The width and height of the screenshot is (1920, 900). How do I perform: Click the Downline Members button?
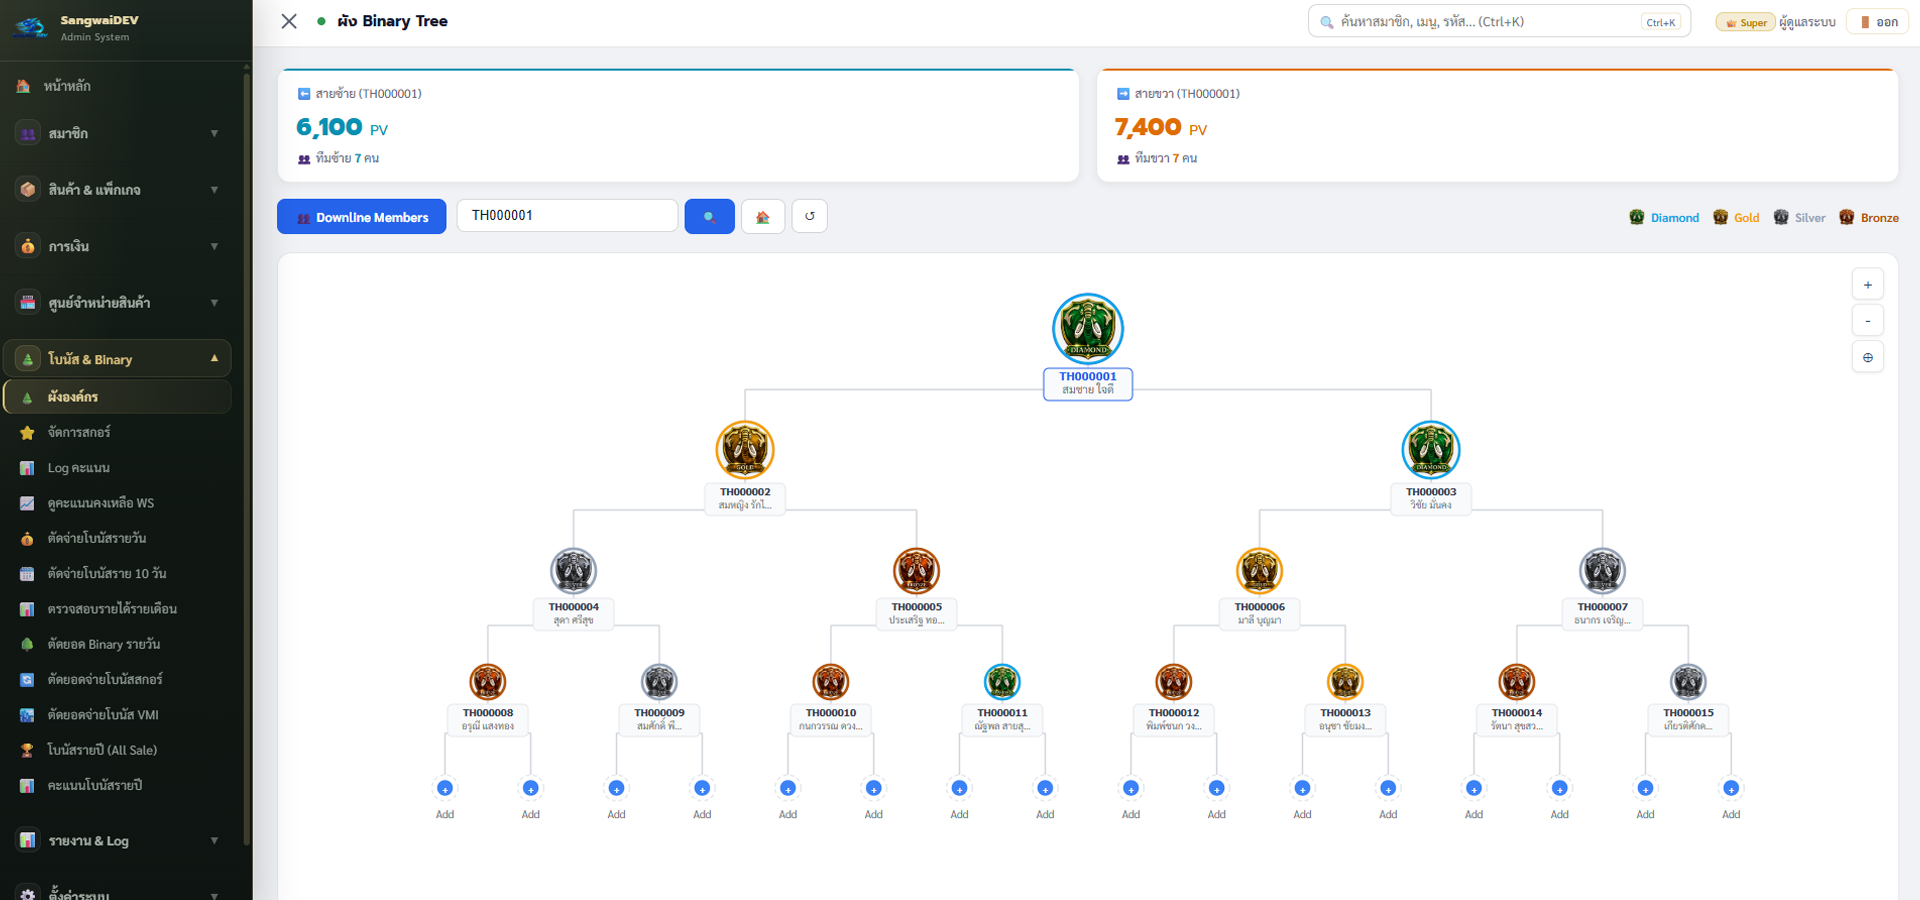click(x=362, y=217)
